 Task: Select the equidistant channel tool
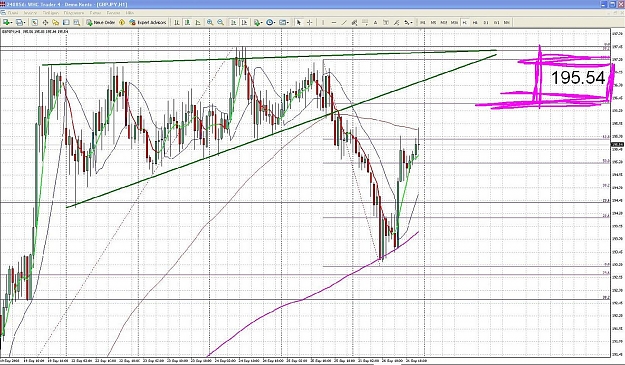354,22
